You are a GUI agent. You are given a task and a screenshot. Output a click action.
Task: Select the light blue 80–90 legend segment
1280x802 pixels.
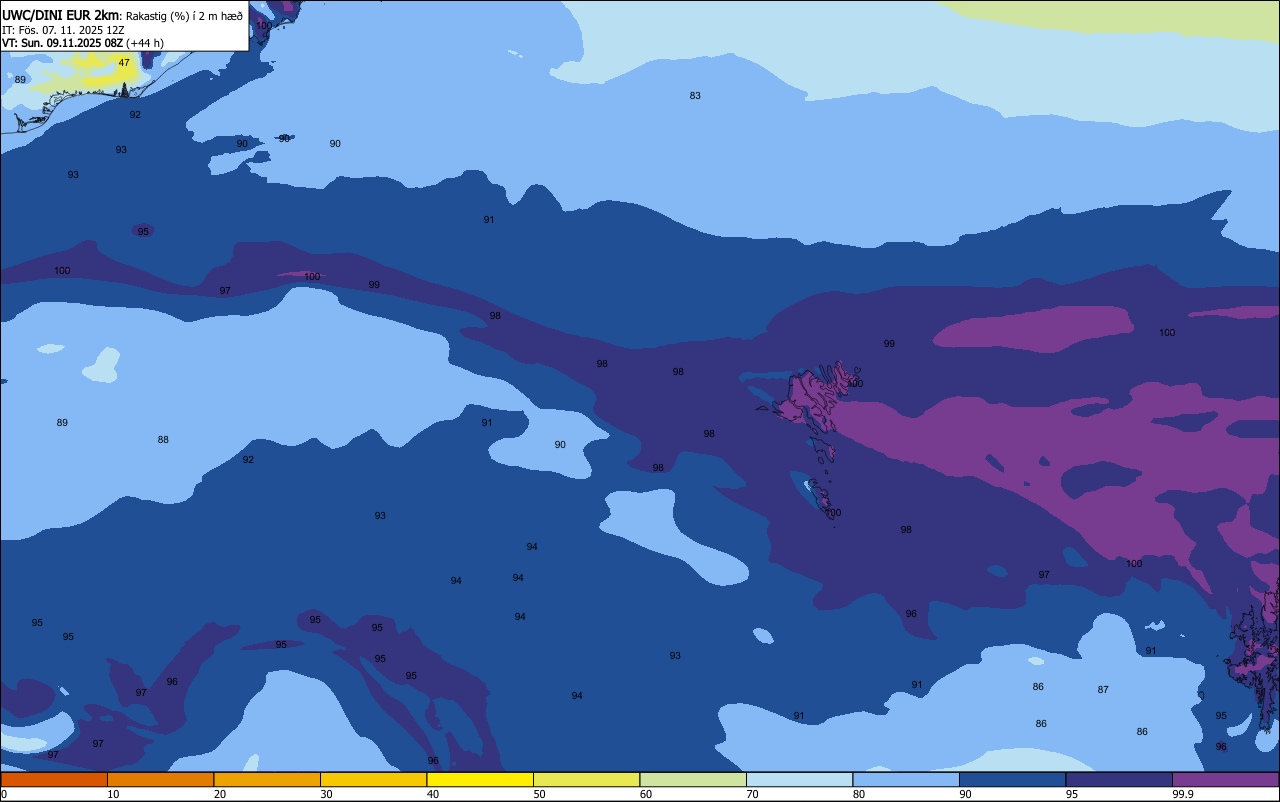[x=906, y=779]
